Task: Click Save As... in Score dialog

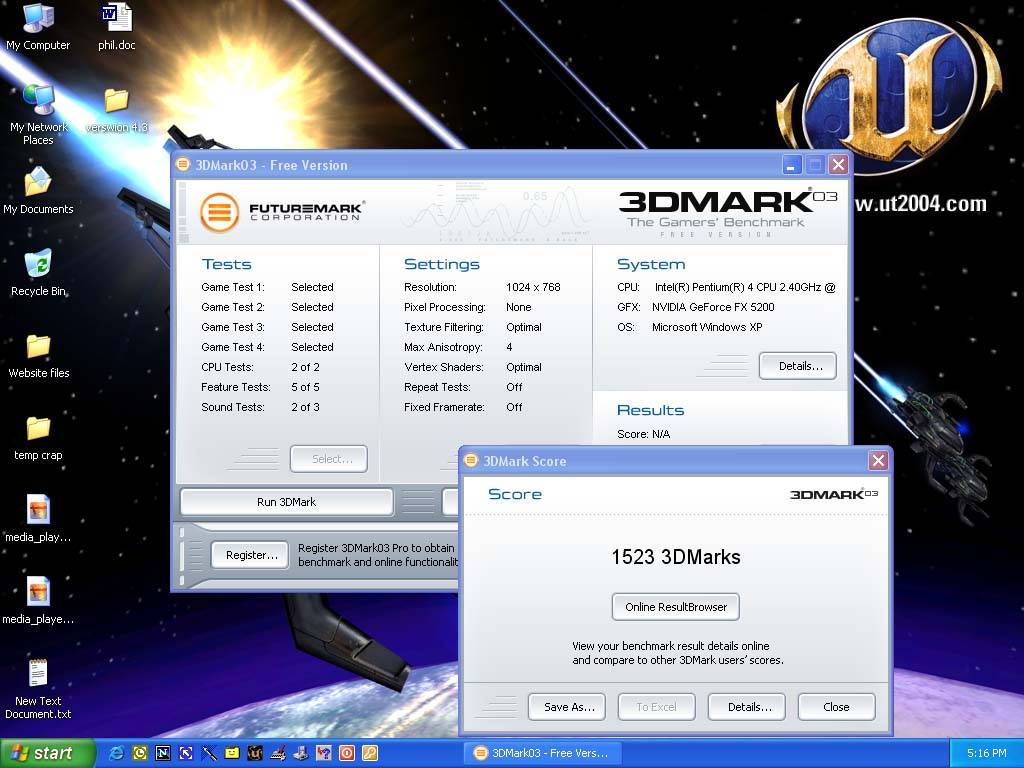Action: 567,707
